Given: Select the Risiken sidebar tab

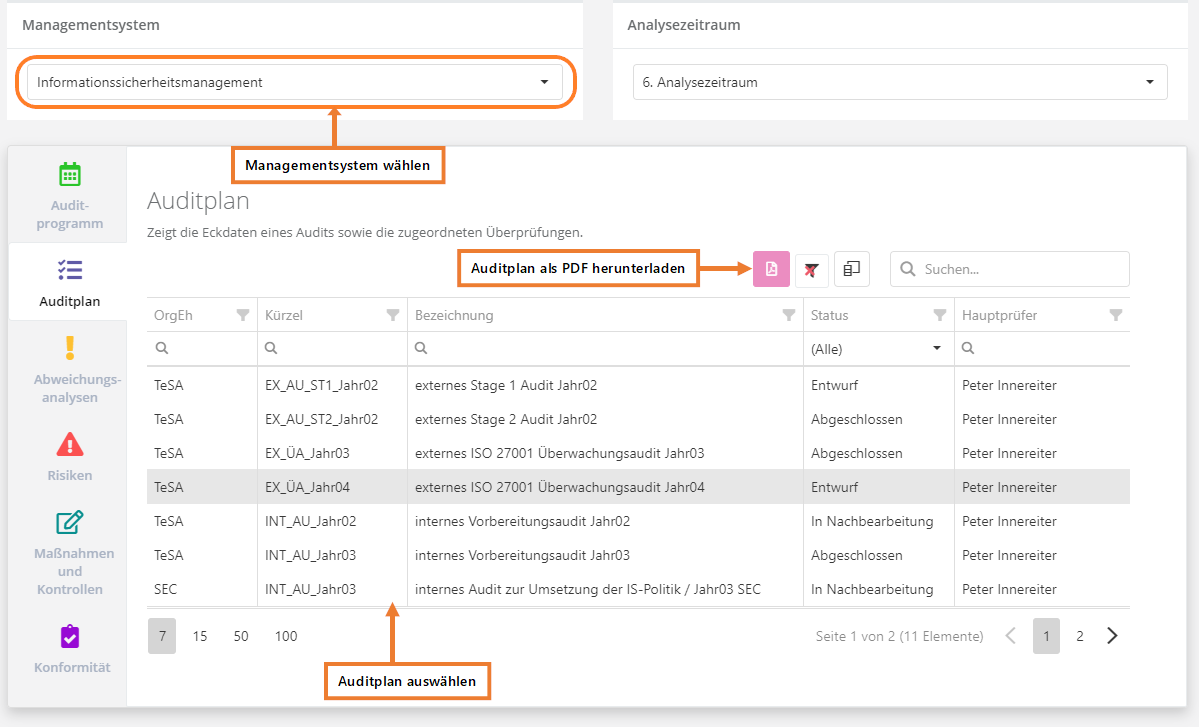Looking at the screenshot, I should [69, 456].
